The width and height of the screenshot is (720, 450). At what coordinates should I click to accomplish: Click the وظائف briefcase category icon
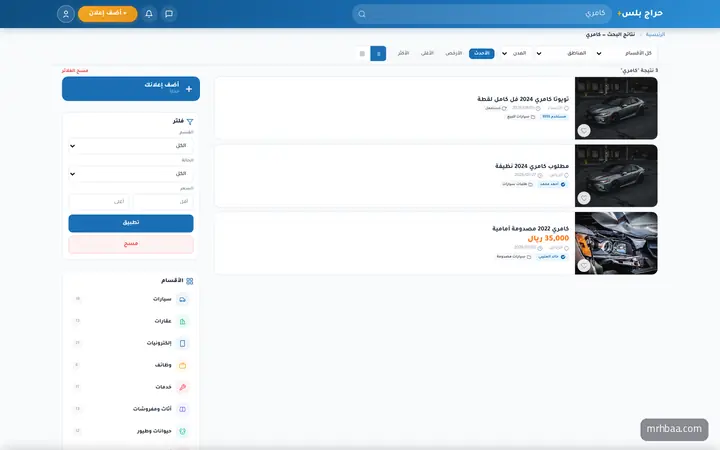click(182, 366)
